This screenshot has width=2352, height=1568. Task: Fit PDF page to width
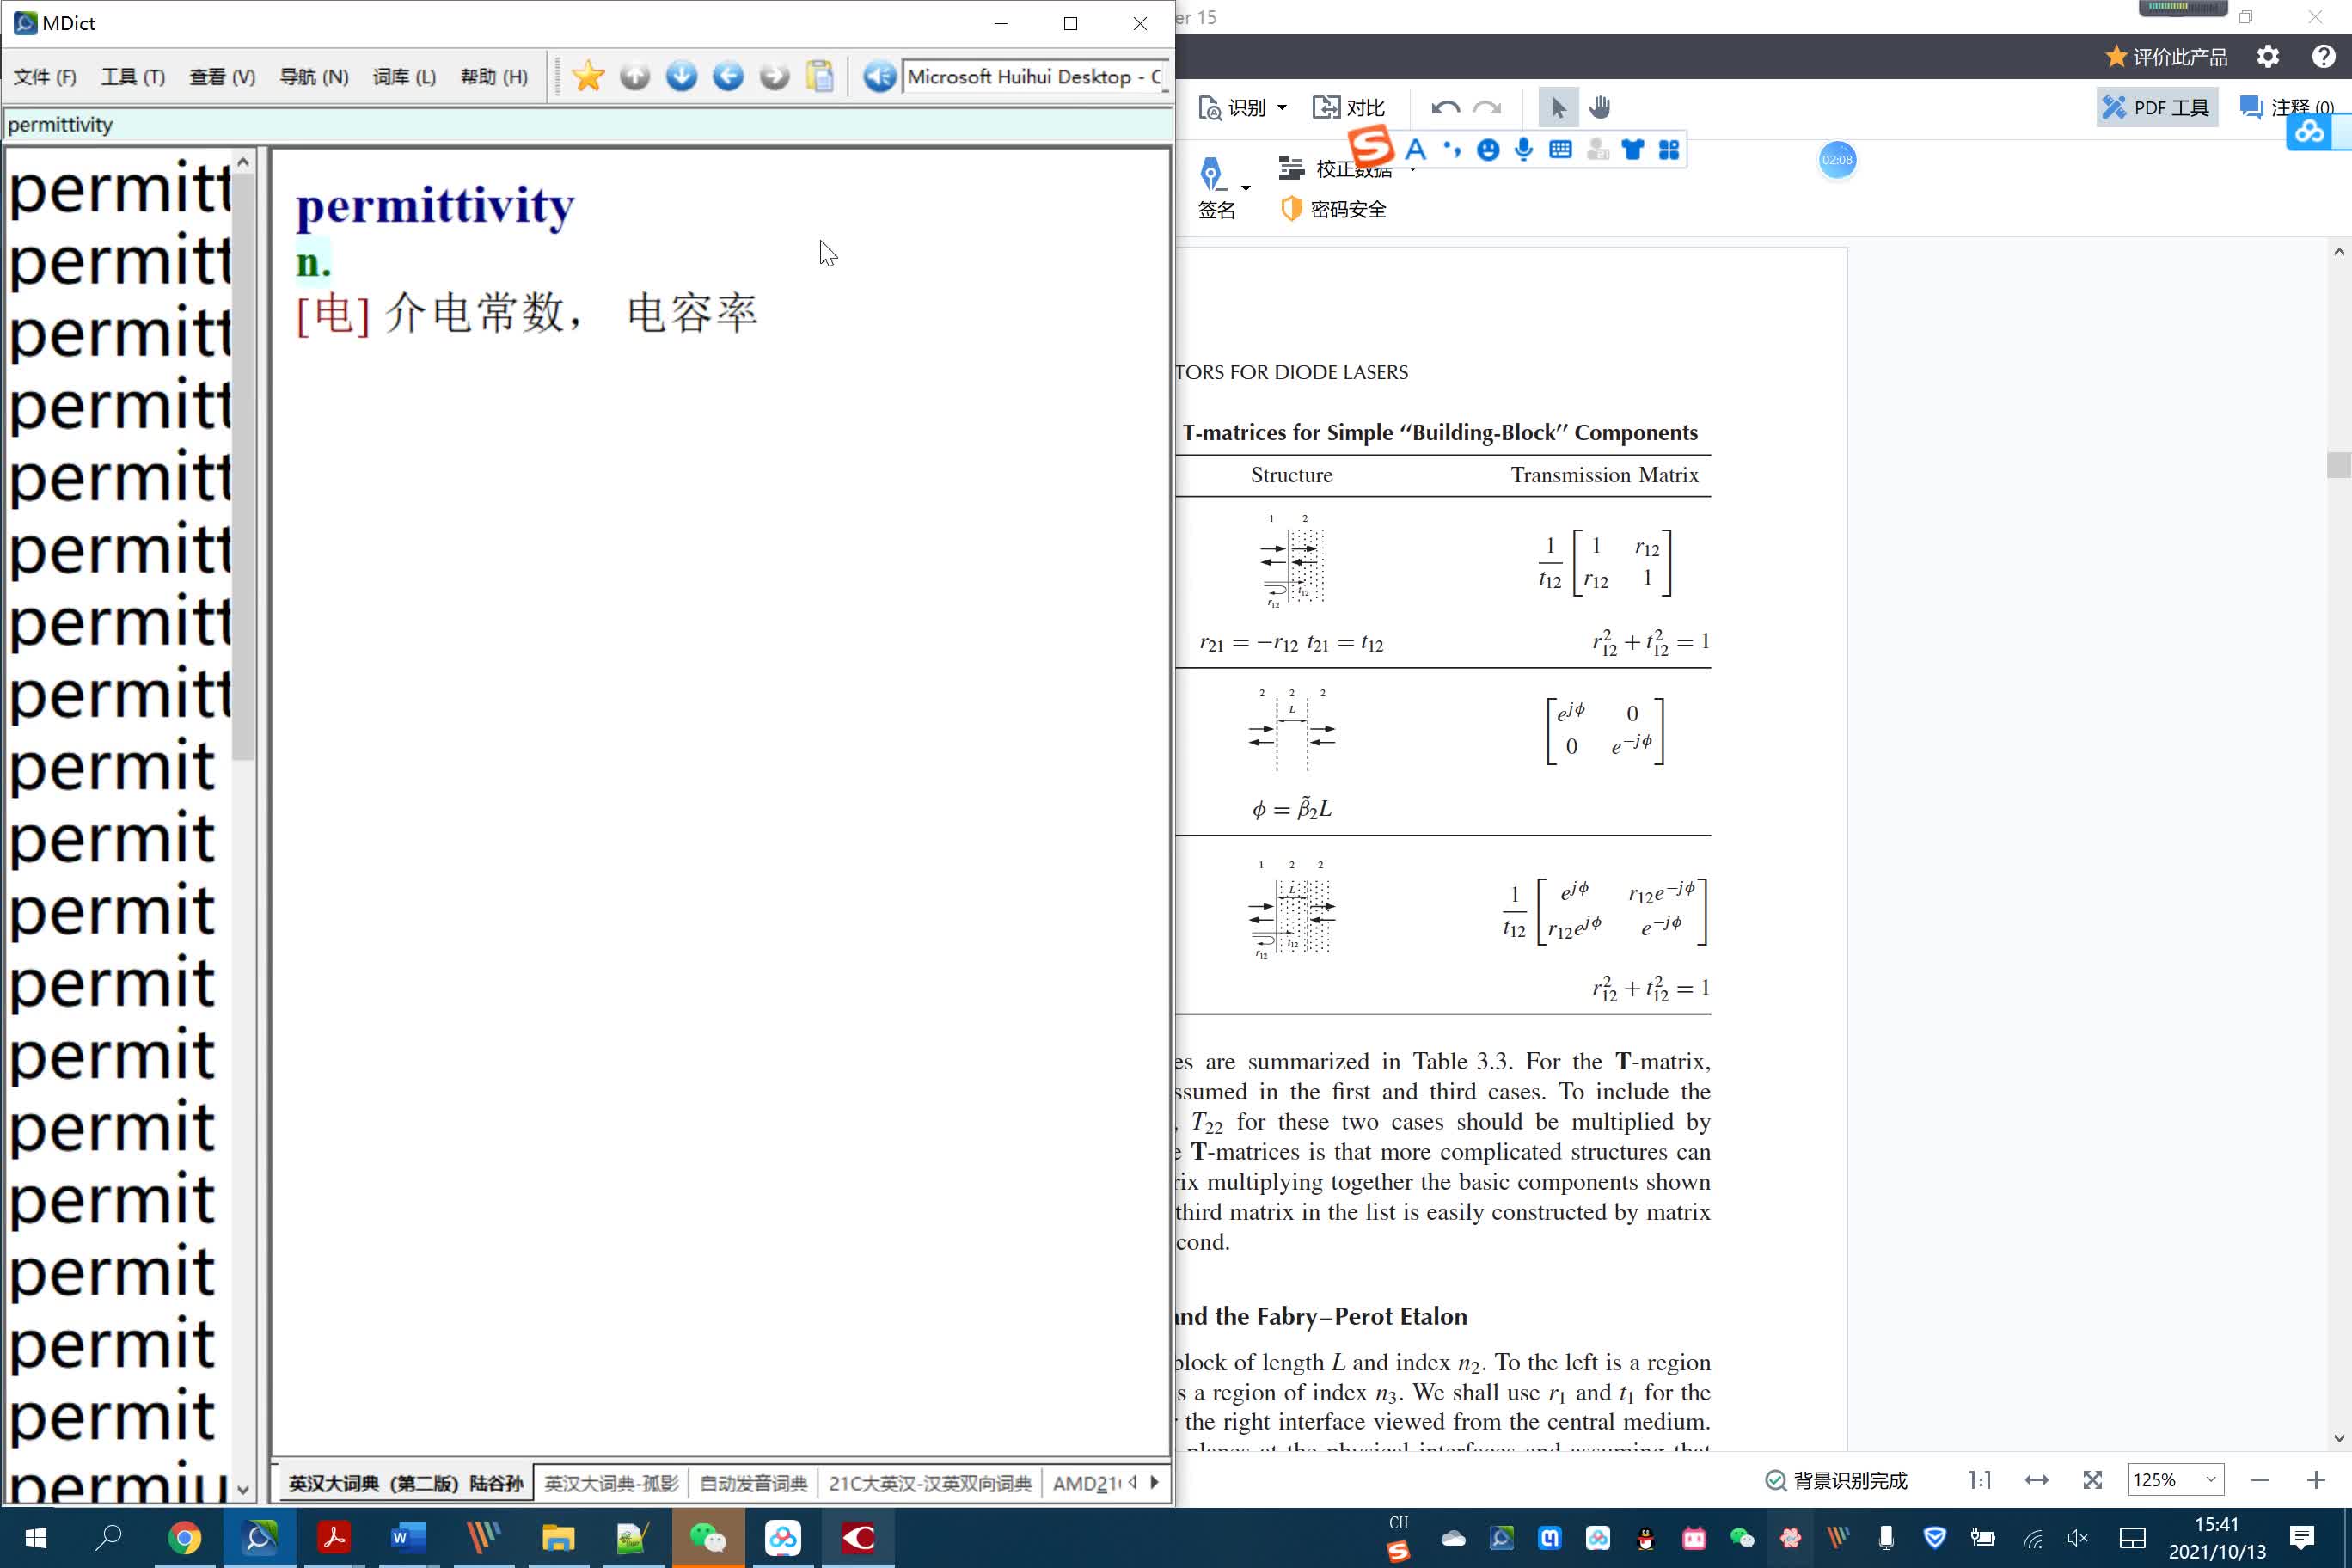2037,1480
